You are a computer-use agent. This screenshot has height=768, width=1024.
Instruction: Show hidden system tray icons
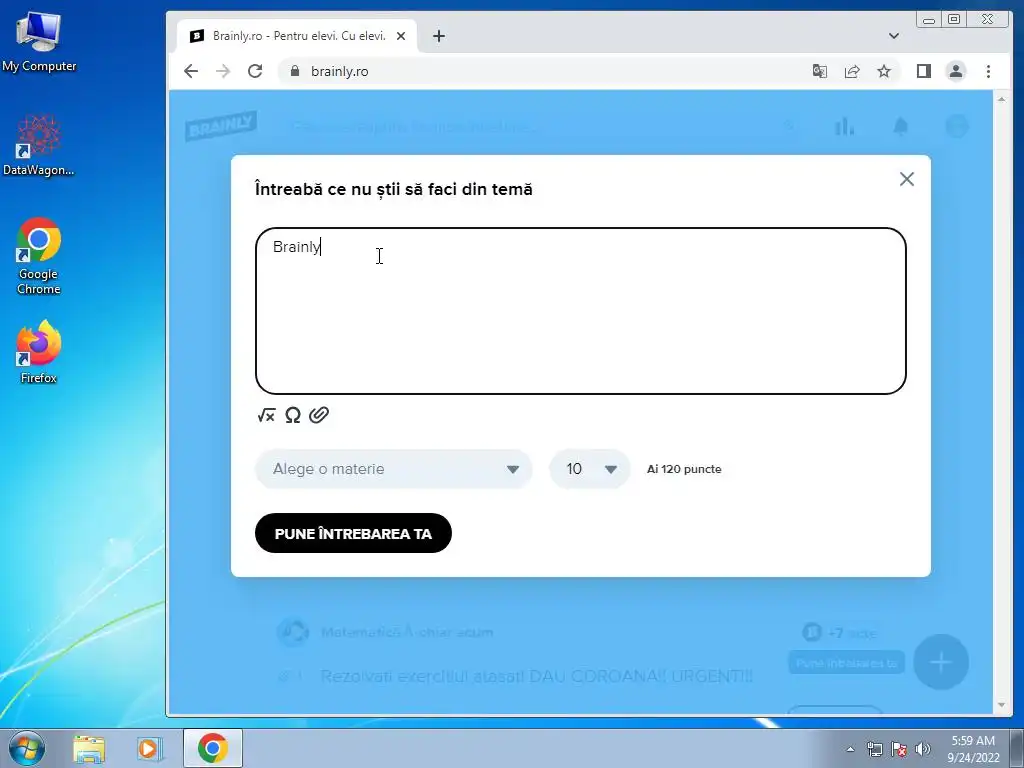tap(850, 749)
